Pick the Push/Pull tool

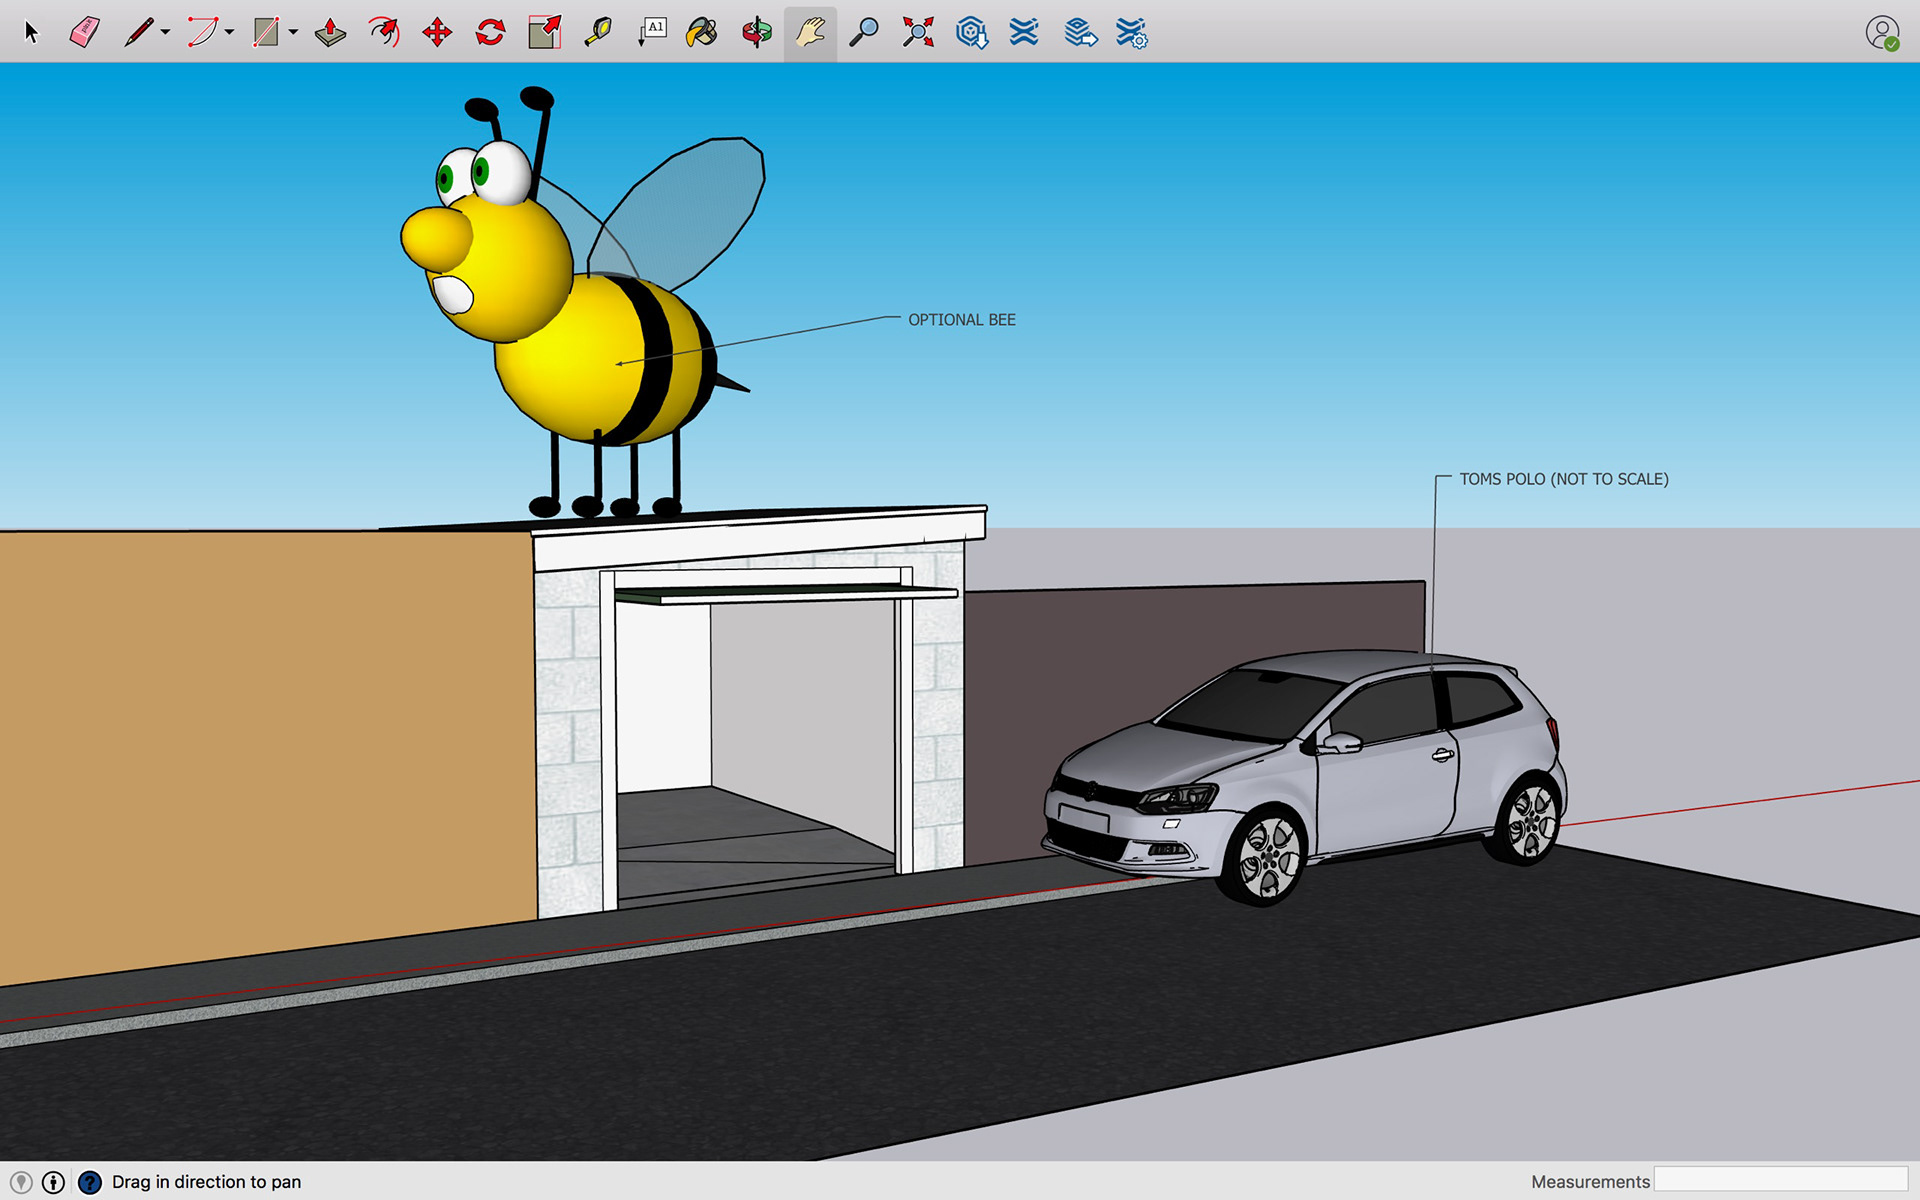(330, 33)
